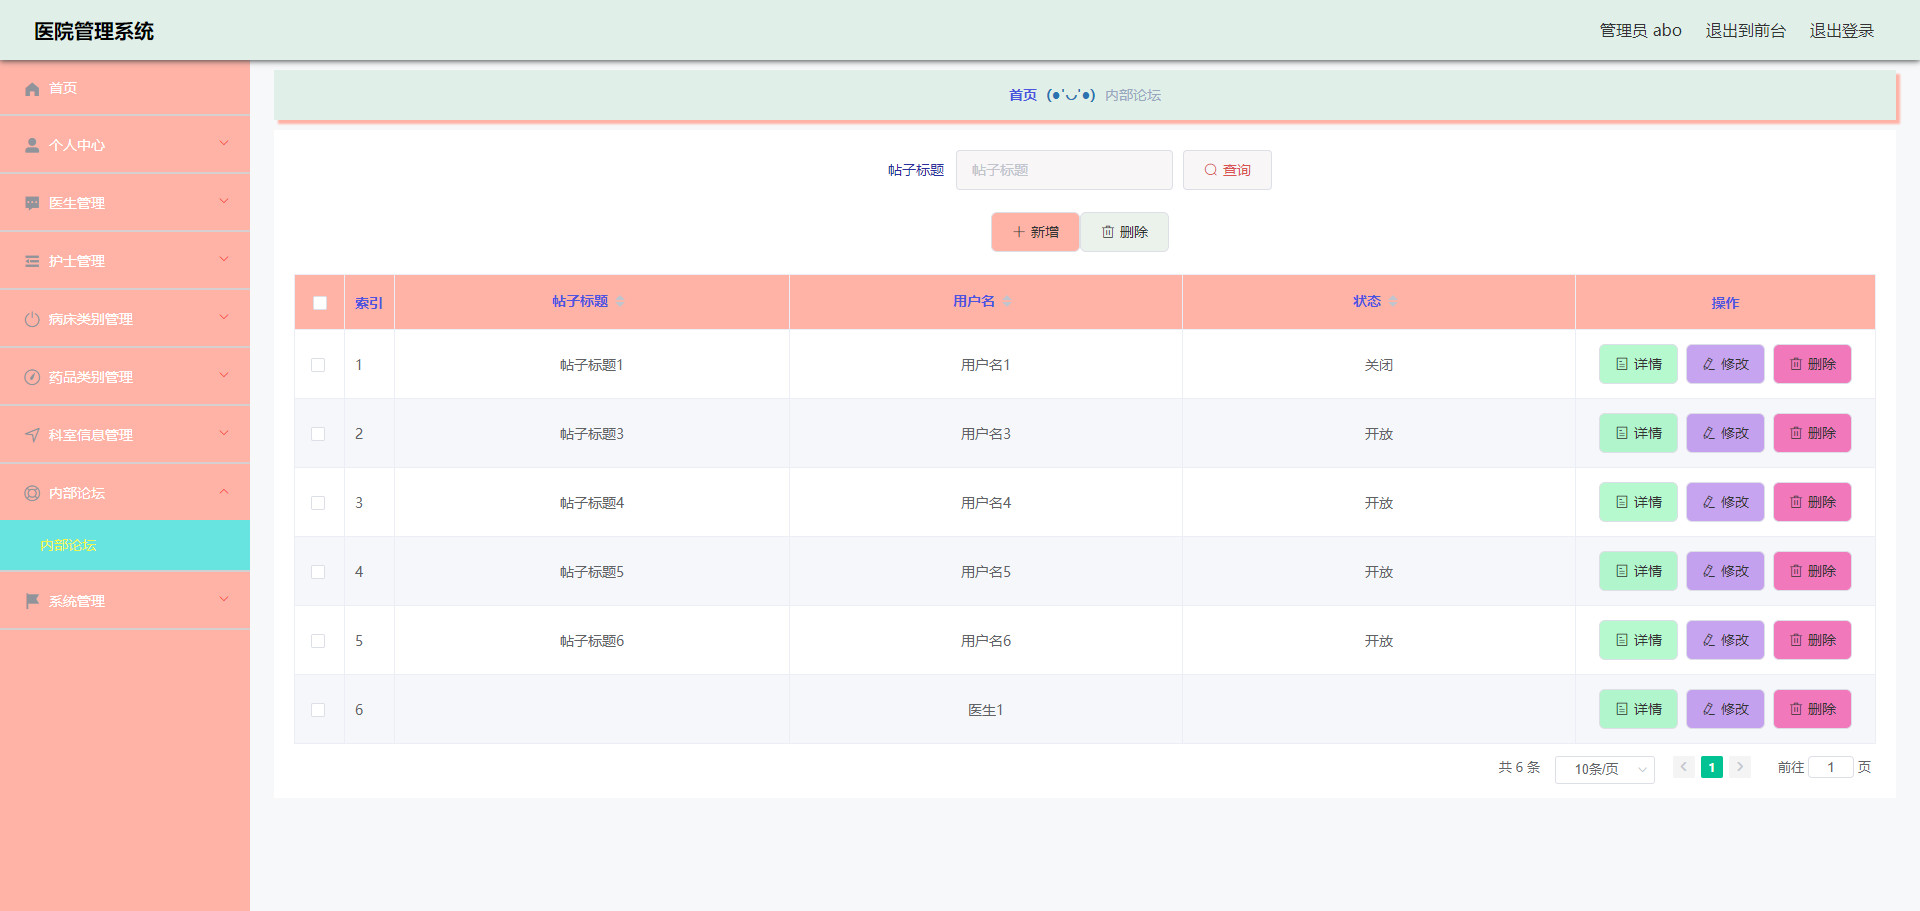This screenshot has width=1920, height=911.
Task: Click the 医生管理 chat icon
Action: (x=32, y=203)
